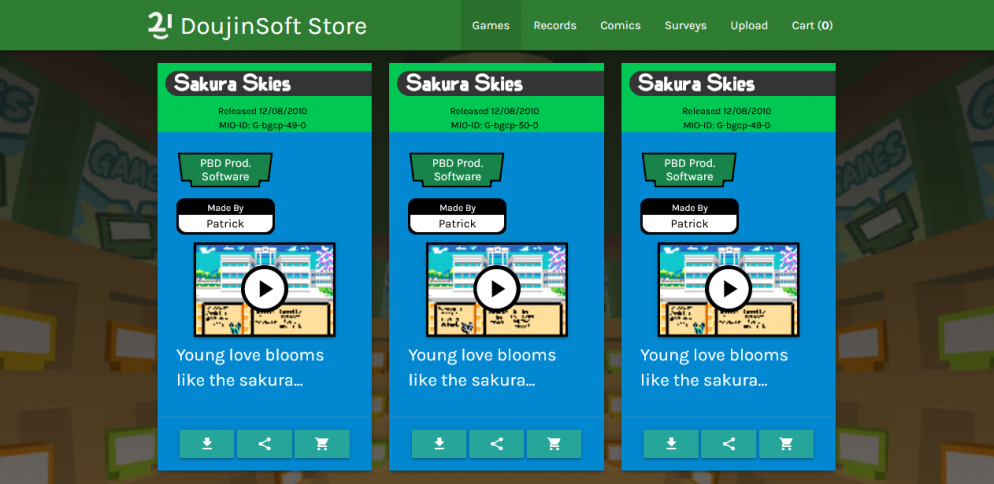Add the left card's game to cart
The image size is (994, 484).
[x=322, y=444]
